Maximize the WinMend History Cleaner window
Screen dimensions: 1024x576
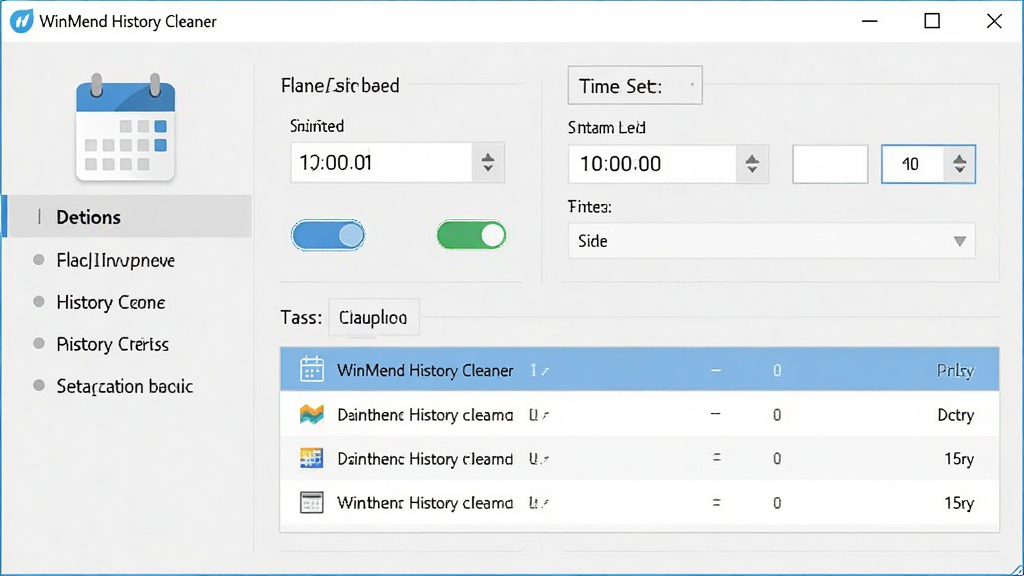point(932,21)
